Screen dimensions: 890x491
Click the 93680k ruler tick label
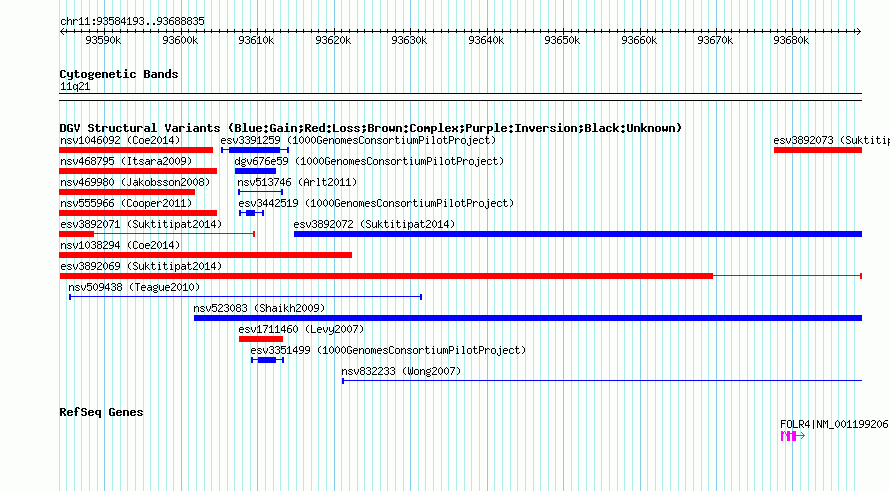791,40
